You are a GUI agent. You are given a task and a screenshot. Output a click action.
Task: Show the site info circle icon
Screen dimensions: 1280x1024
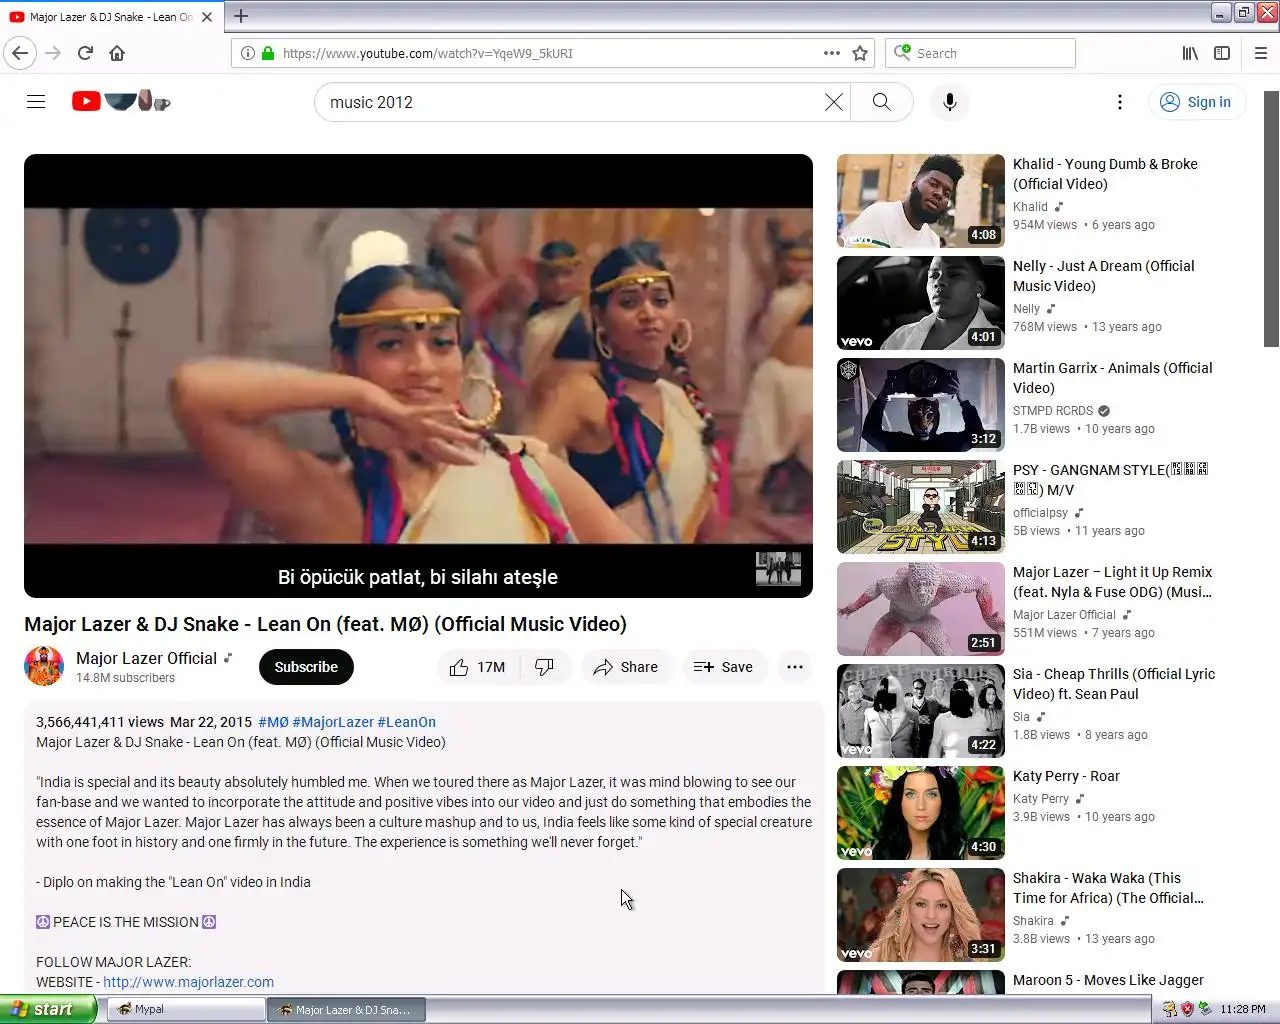pyautogui.click(x=247, y=53)
